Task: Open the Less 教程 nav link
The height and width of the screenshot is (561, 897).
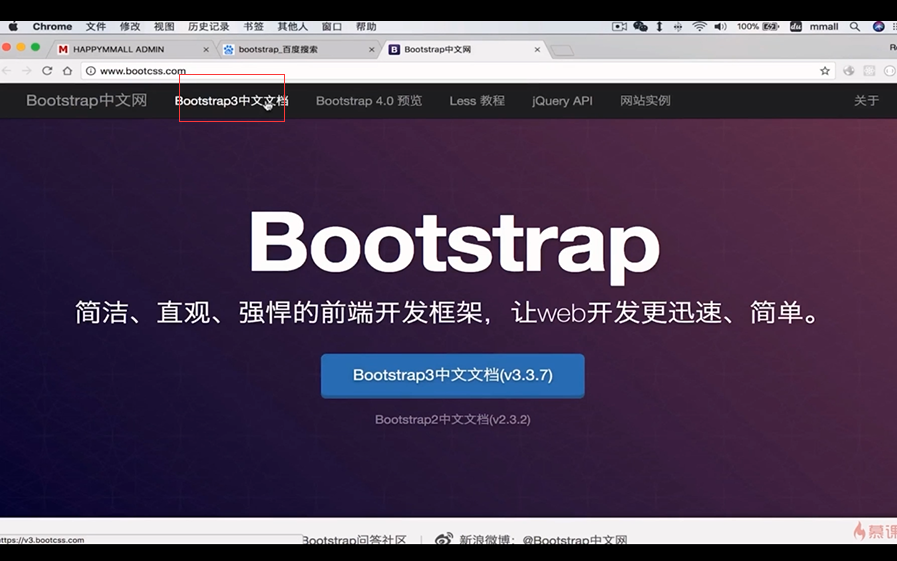Action: tap(477, 101)
